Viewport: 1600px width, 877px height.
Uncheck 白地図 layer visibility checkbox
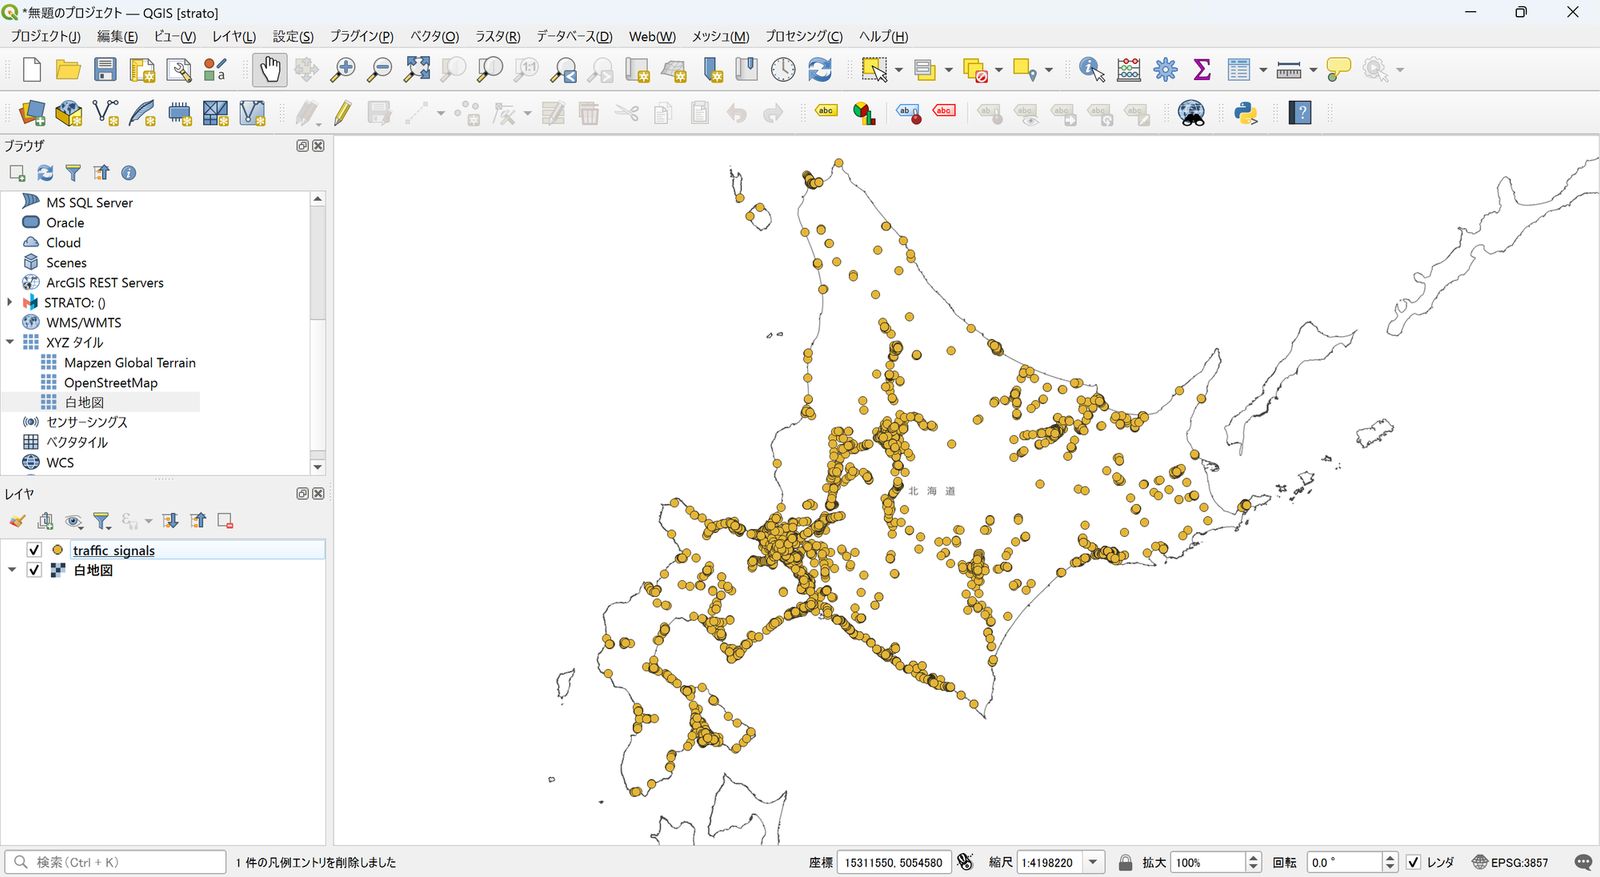click(x=34, y=570)
